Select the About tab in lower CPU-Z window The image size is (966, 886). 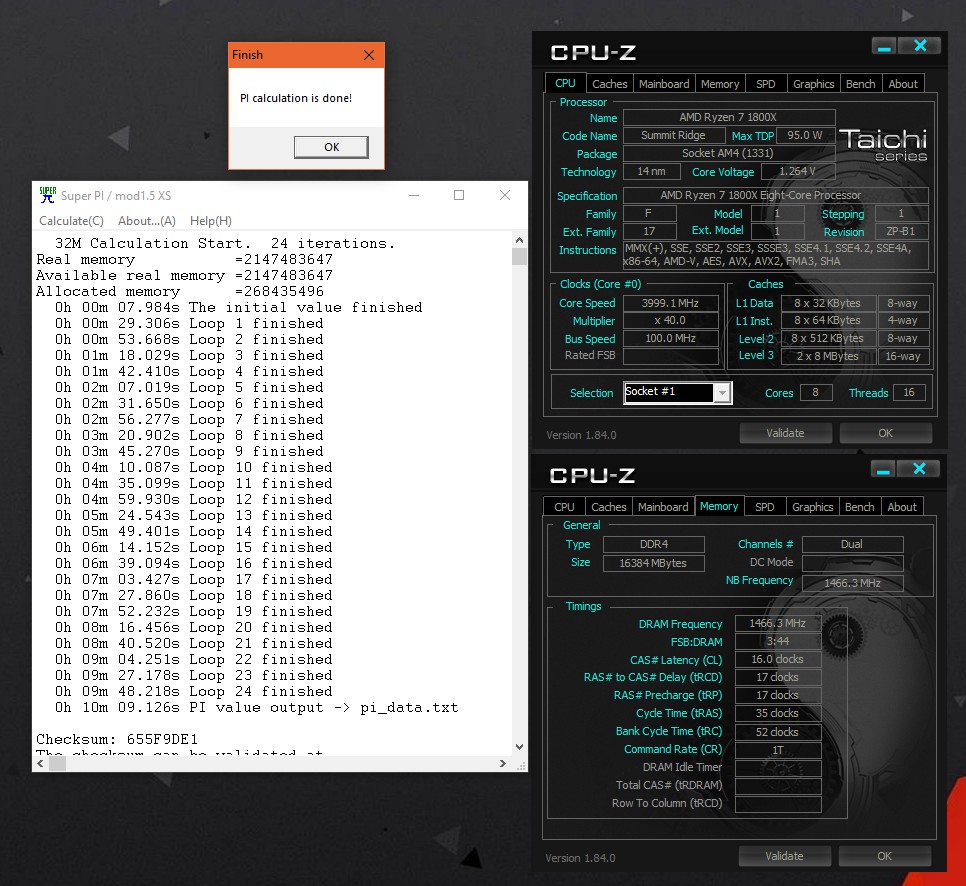click(x=902, y=506)
